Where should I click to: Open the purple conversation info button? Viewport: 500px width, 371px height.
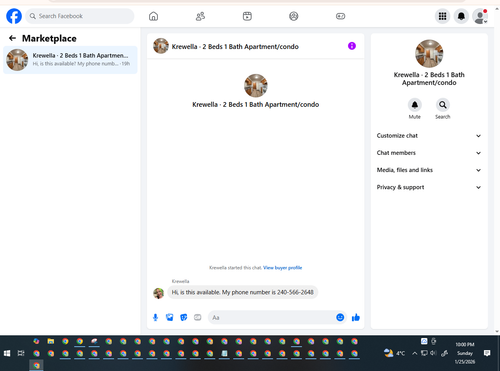click(x=352, y=46)
